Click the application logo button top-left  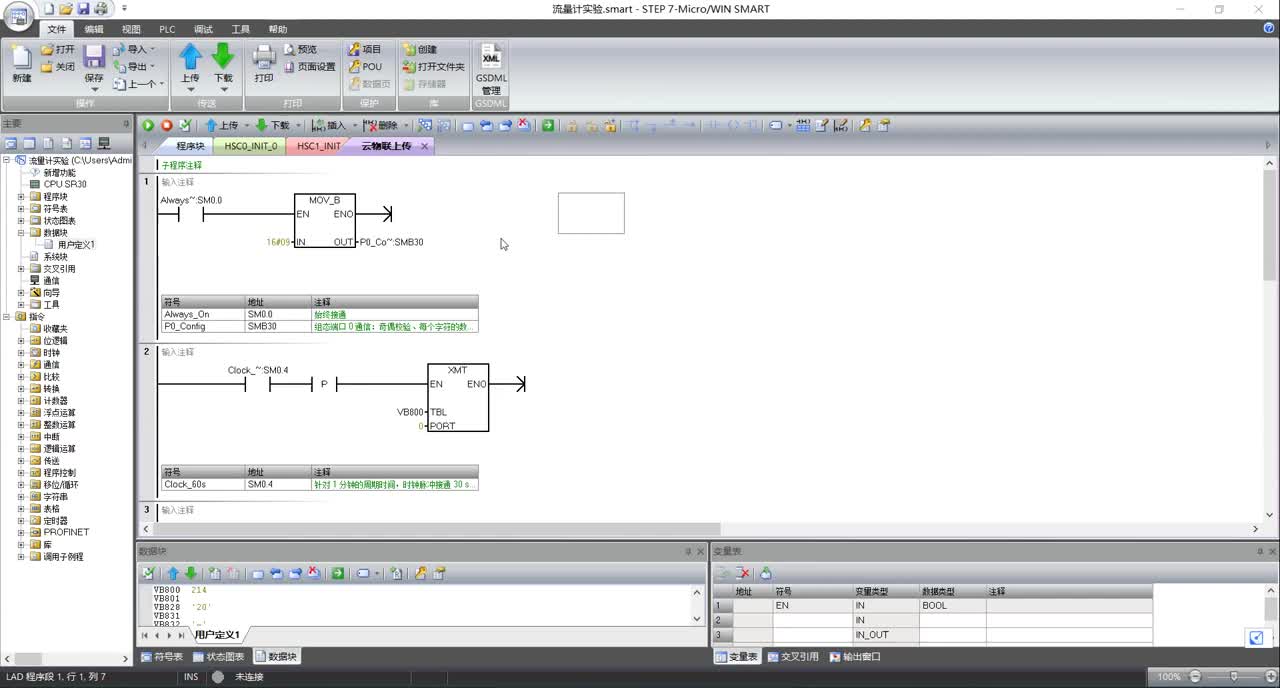click(18, 14)
